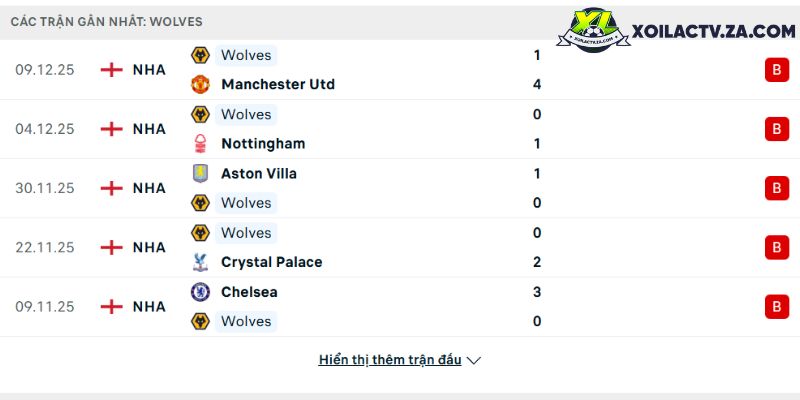
Task: Click Wolves crest in 09.12.25 match
Action: tap(200, 55)
